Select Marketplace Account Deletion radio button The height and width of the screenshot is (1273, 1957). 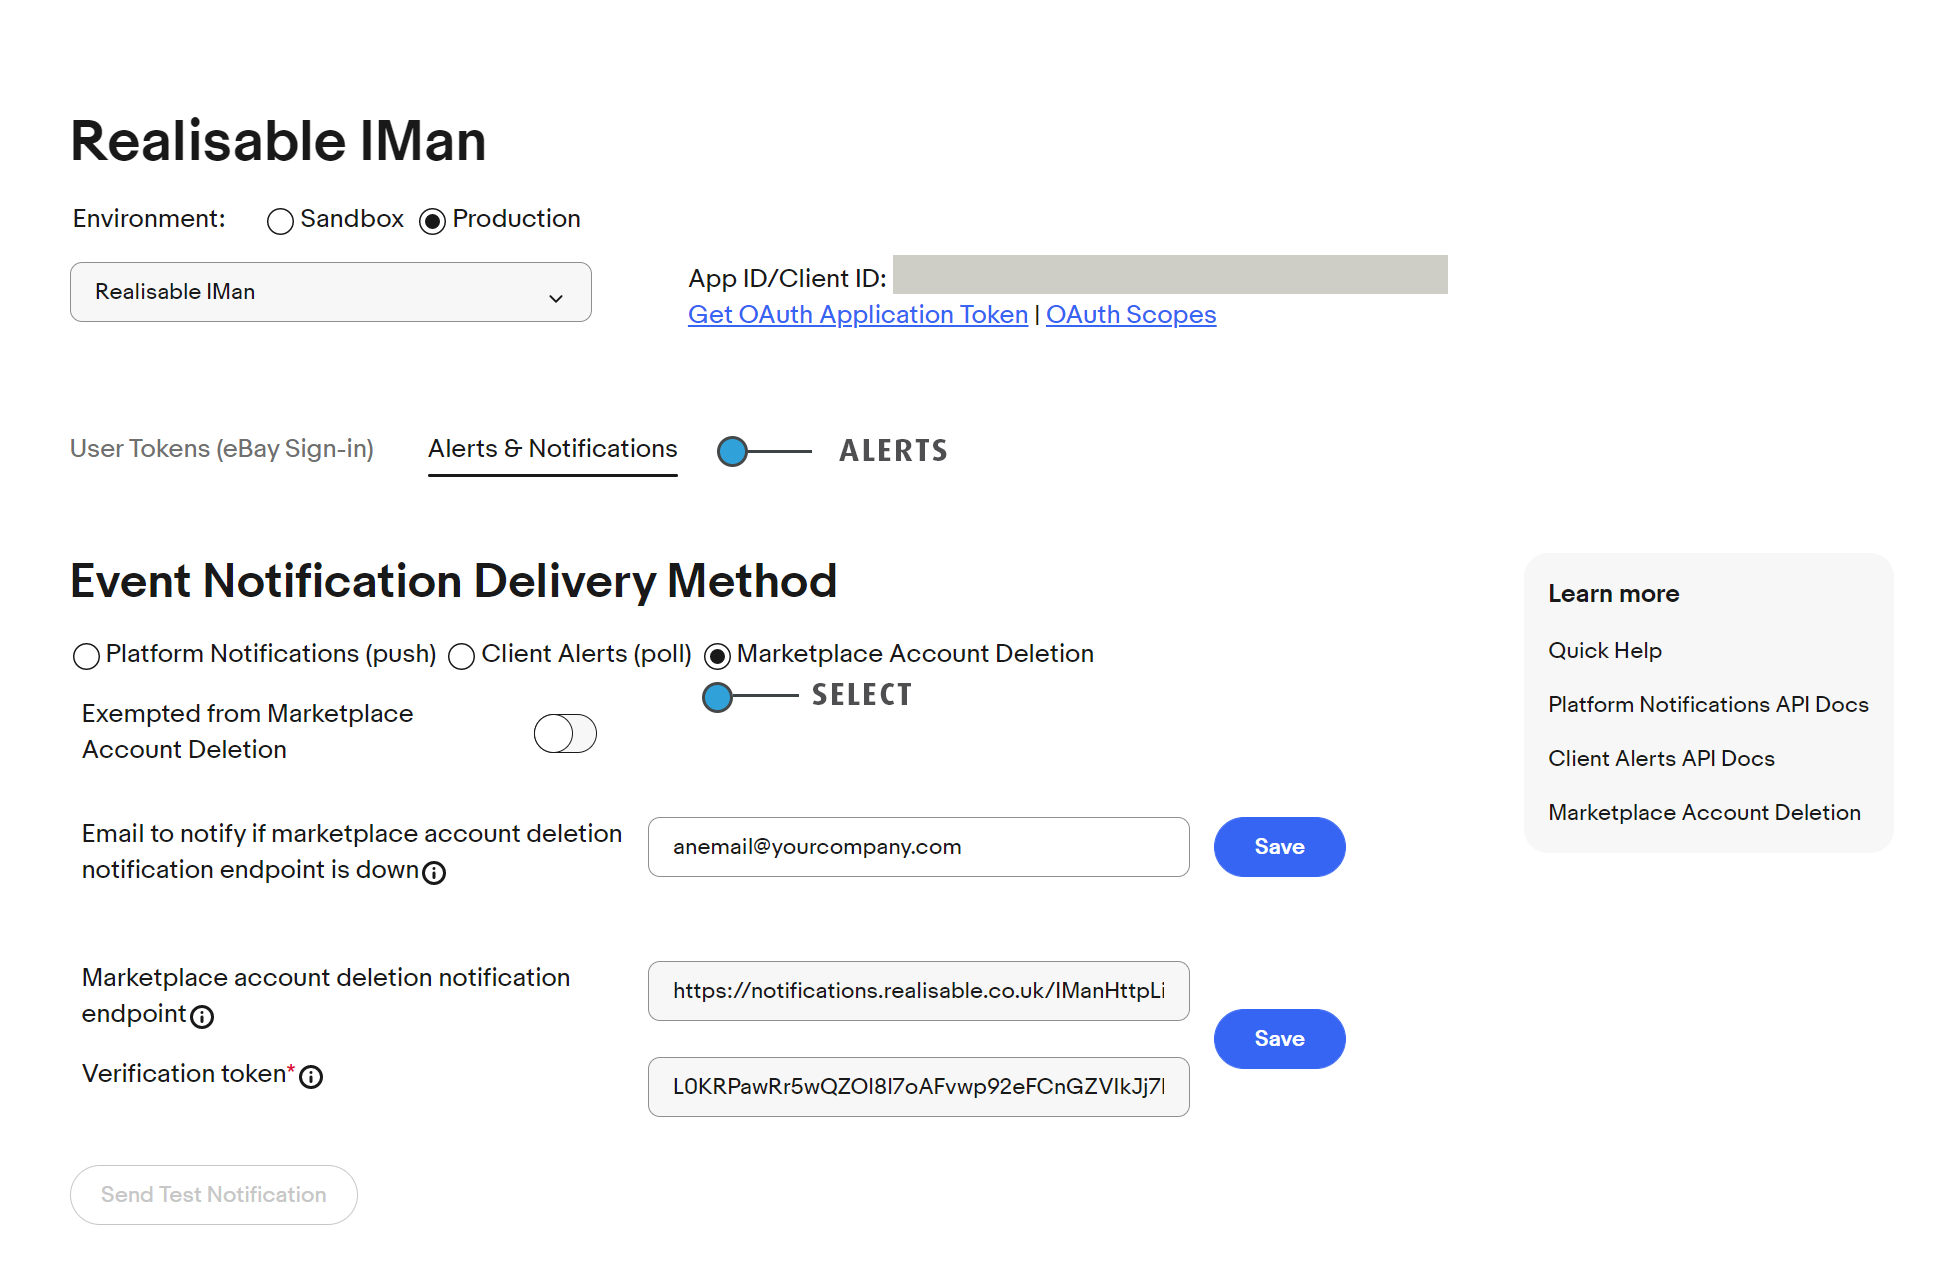[x=717, y=656]
